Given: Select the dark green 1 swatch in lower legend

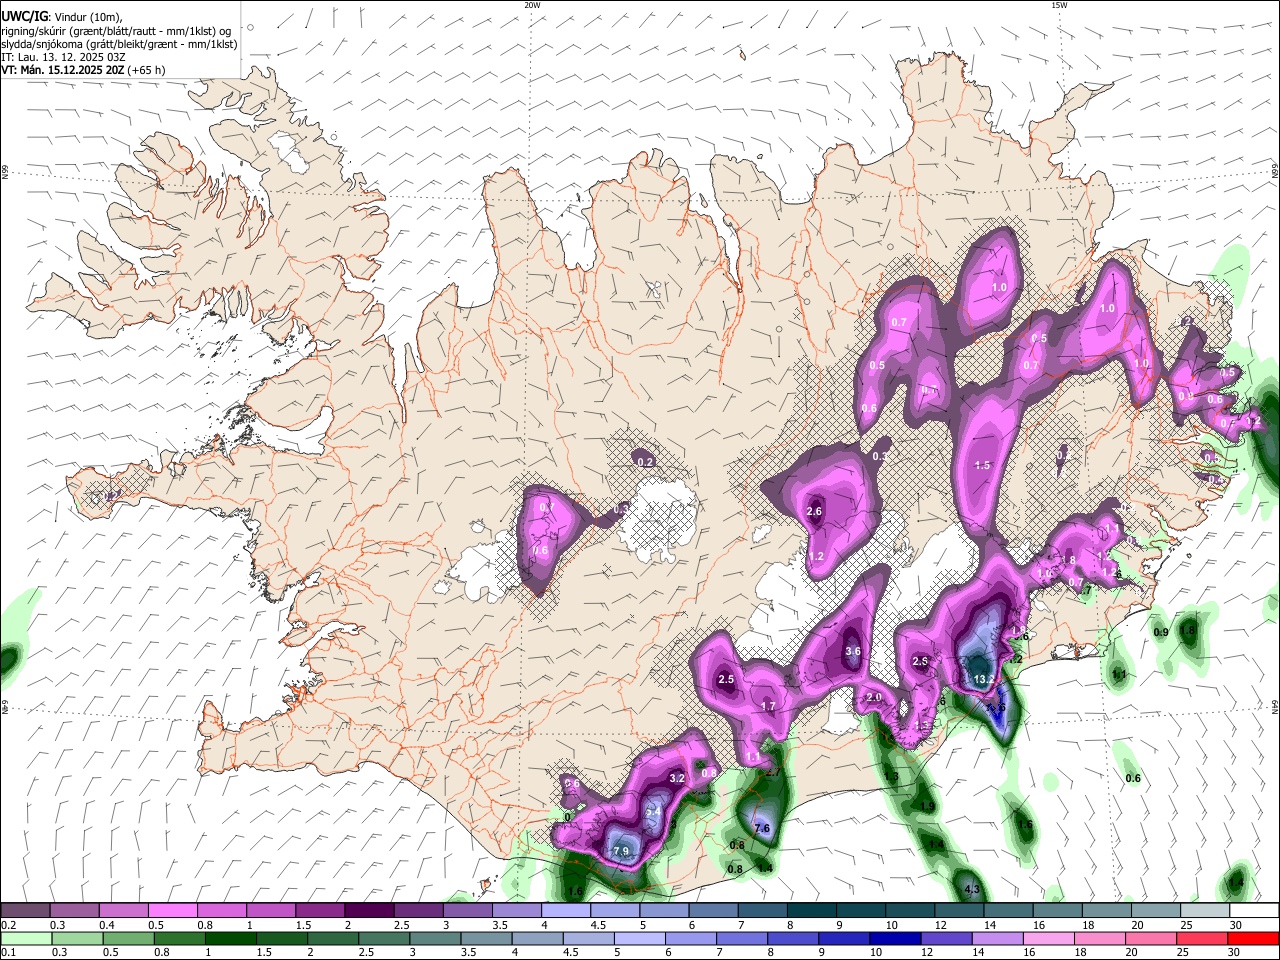Looking at the screenshot, I should (x=229, y=938).
